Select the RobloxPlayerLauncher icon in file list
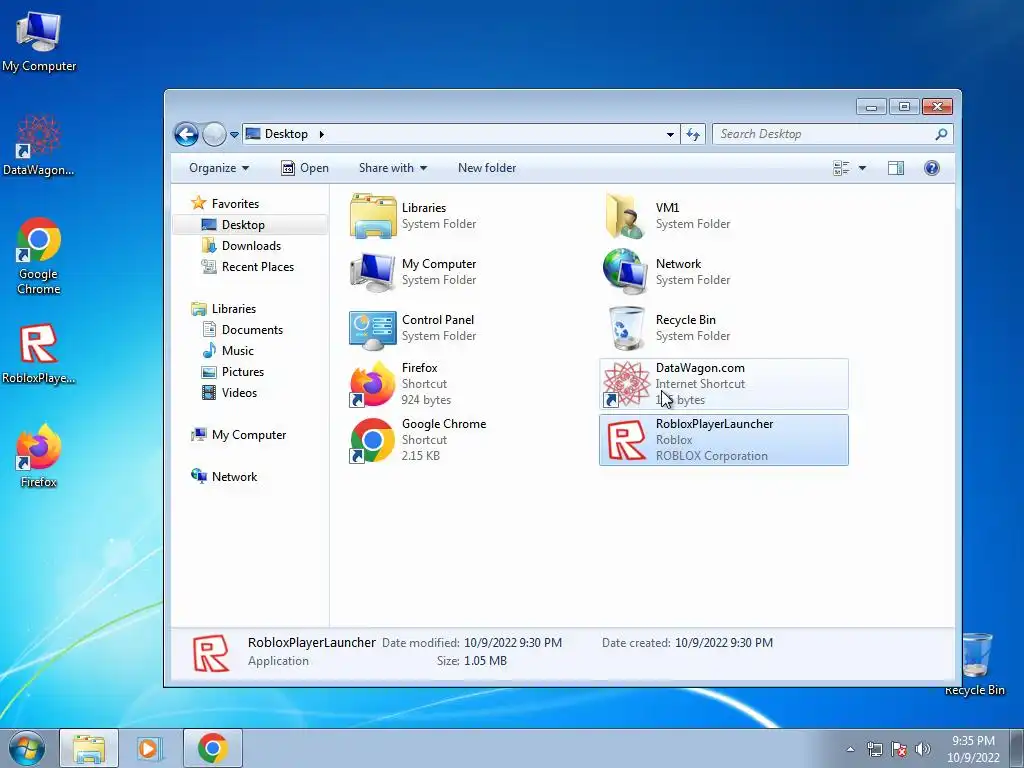 click(x=626, y=440)
